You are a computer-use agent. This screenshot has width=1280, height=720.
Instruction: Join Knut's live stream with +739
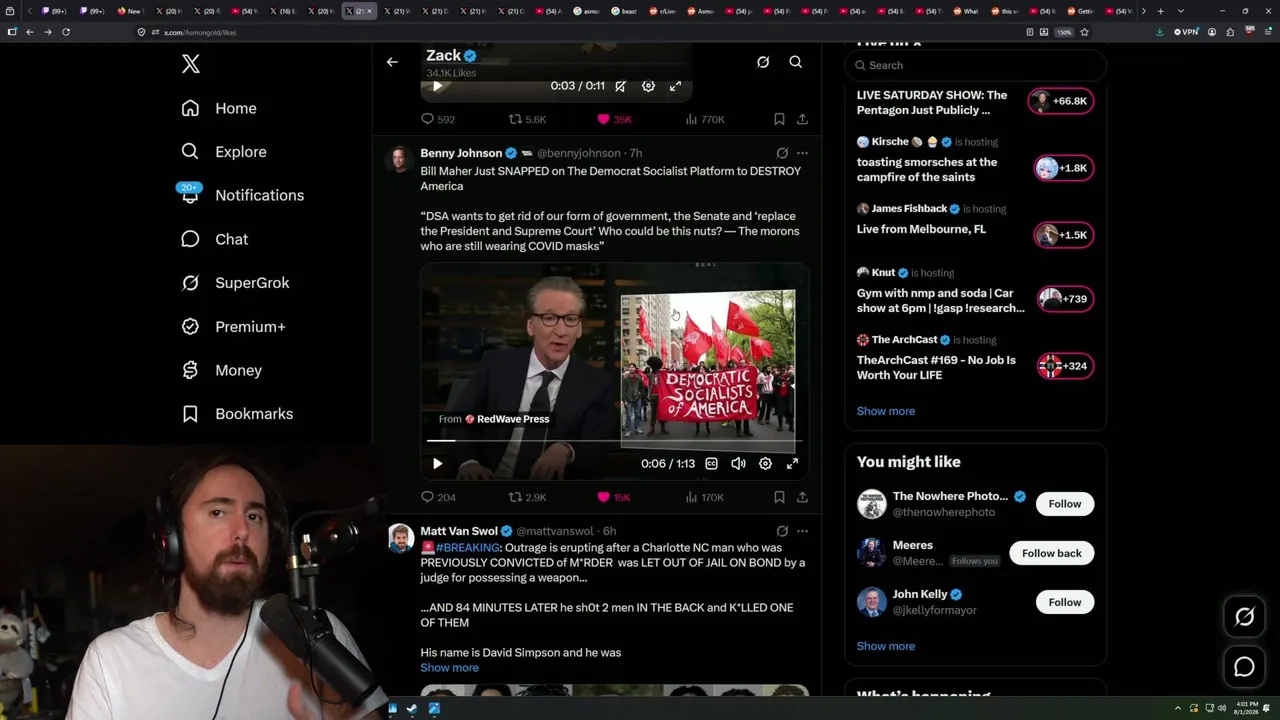(1064, 299)
